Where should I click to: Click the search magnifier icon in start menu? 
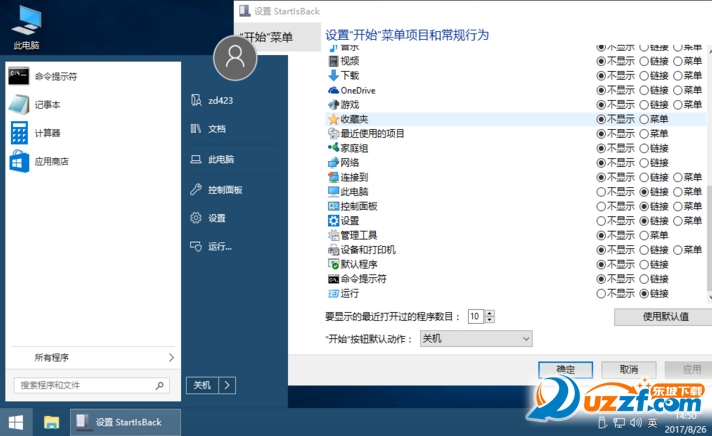click(x=159, y=386)
